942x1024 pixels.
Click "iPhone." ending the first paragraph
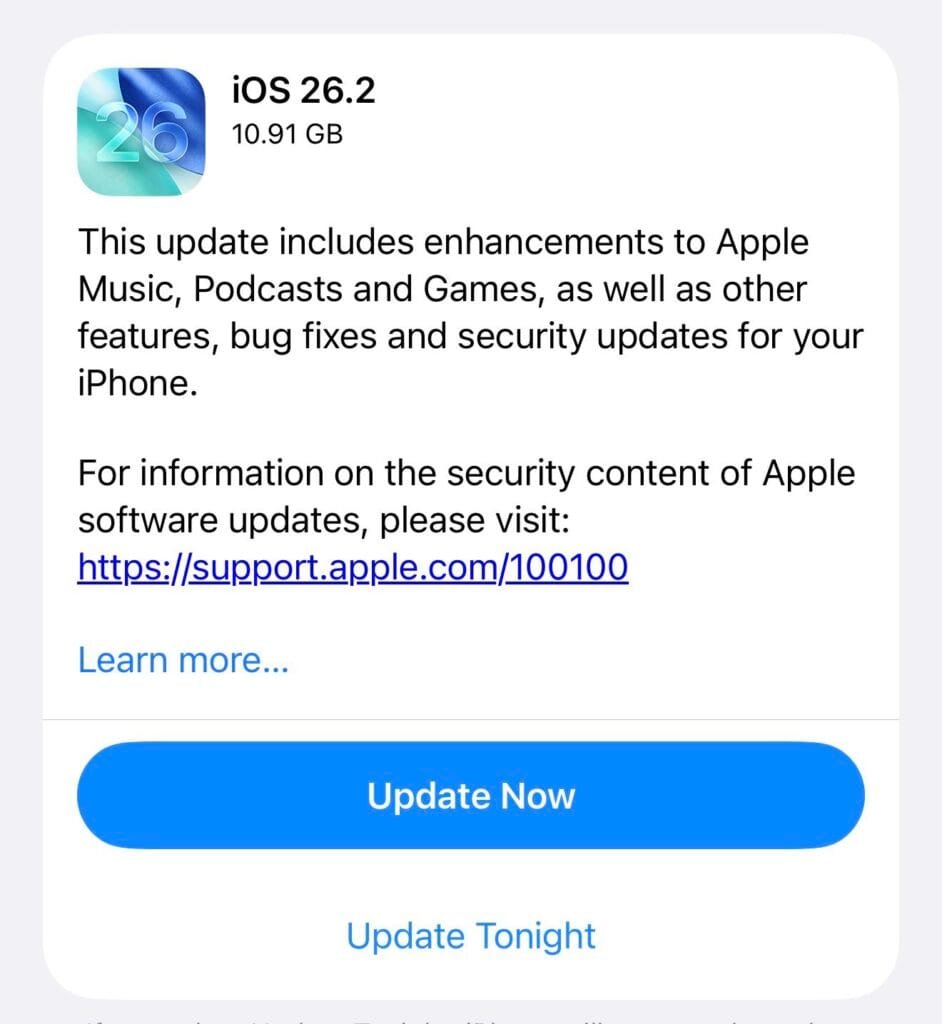tap(138, 383)
